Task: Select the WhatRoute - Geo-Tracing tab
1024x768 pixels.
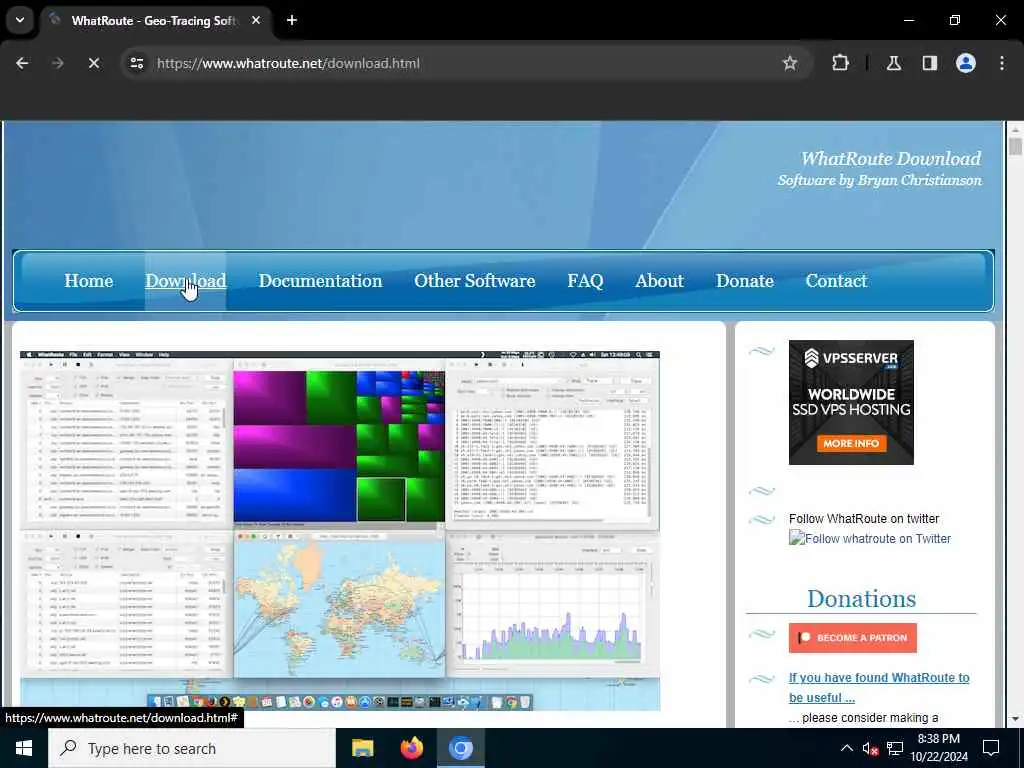Action: point(153,20)
